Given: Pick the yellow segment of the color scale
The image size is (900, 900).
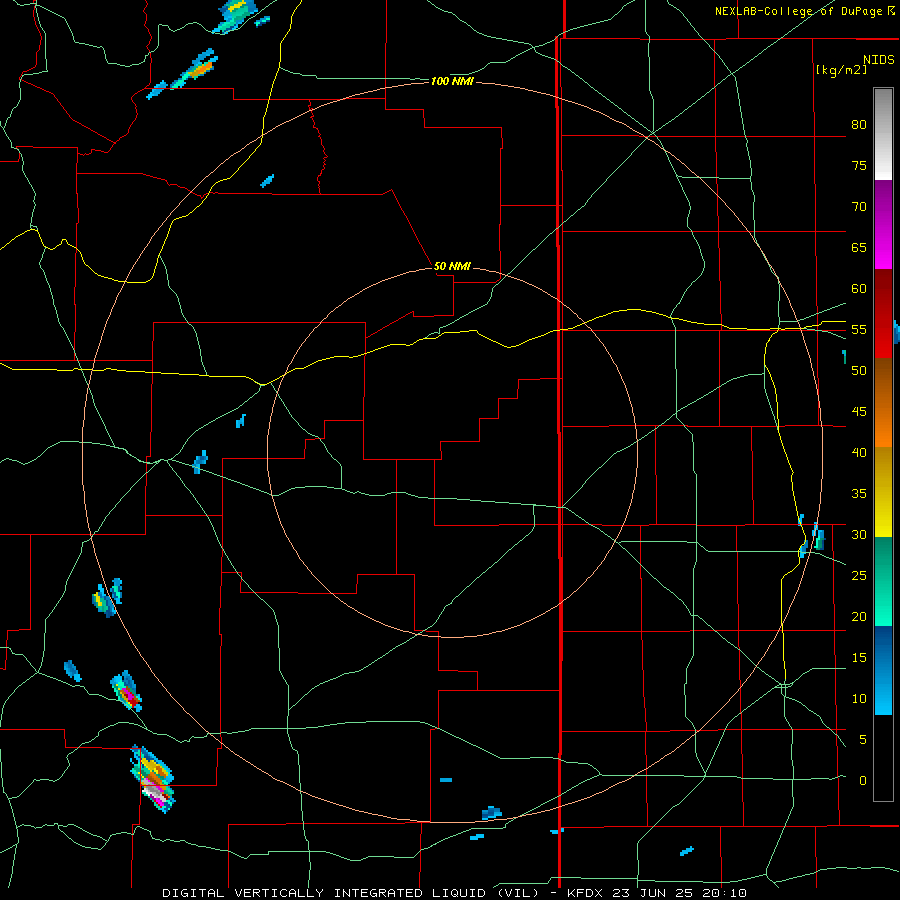Looking at the screenshot, I should (x=883, y=492).
